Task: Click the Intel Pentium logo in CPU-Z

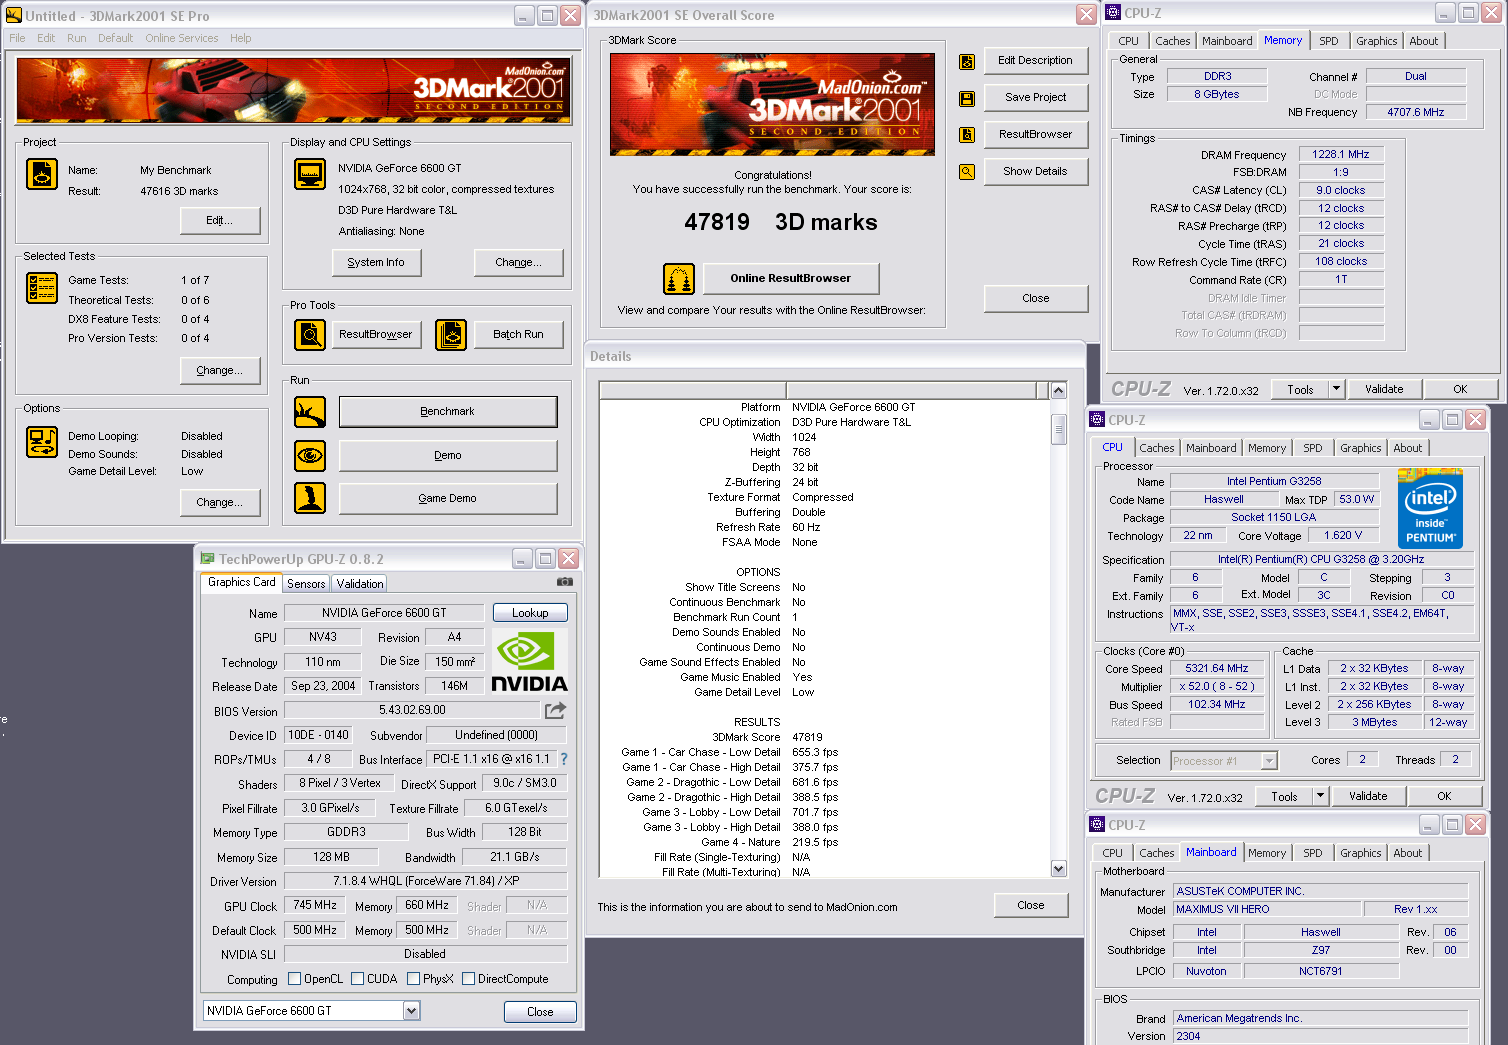Action: [x=1430, y=508]
